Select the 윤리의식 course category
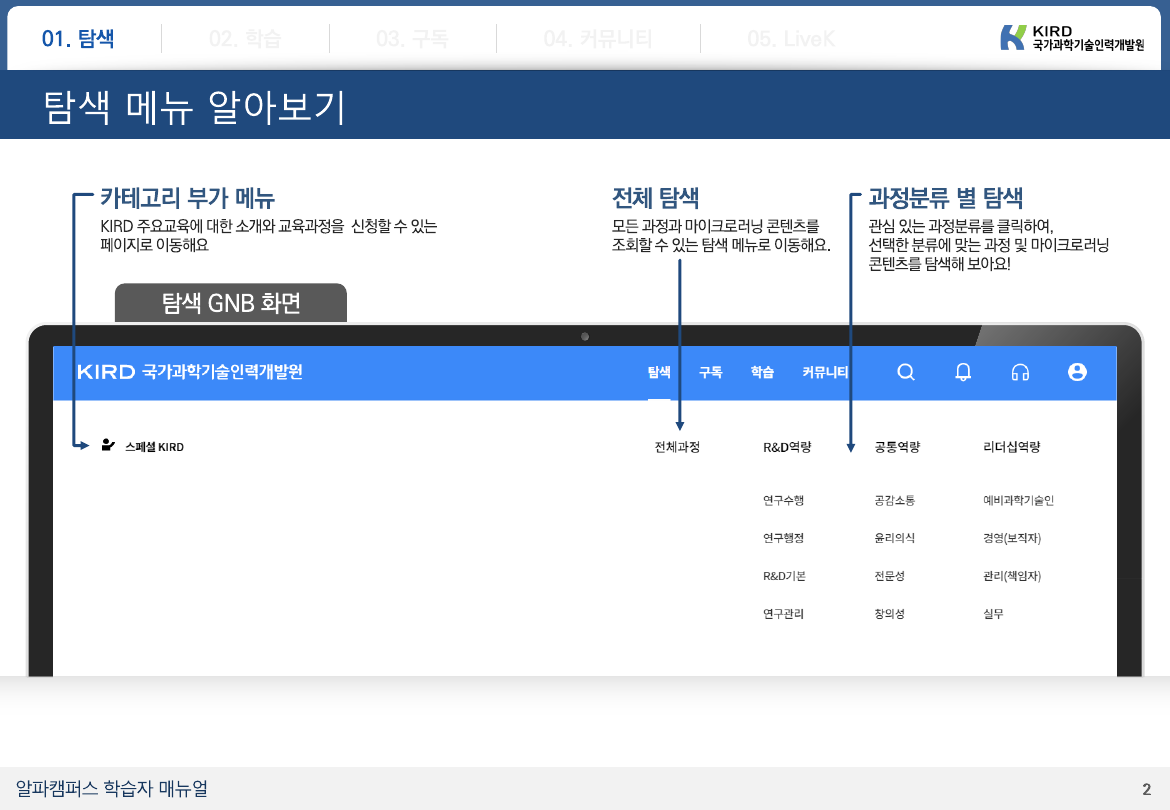Viewport: 1170px width, 810px height. pyautogui.click(x=894, y=538)
